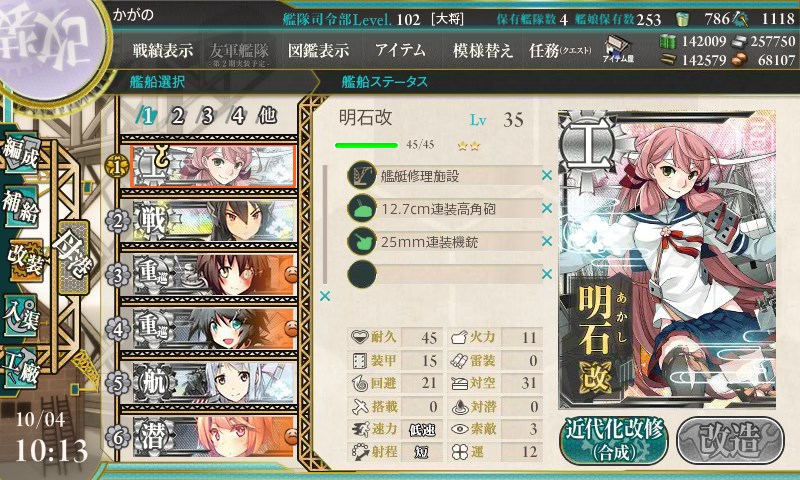
Task: Open the 補給 resupply sidebar icon
Action: click(x=21, y=207)
